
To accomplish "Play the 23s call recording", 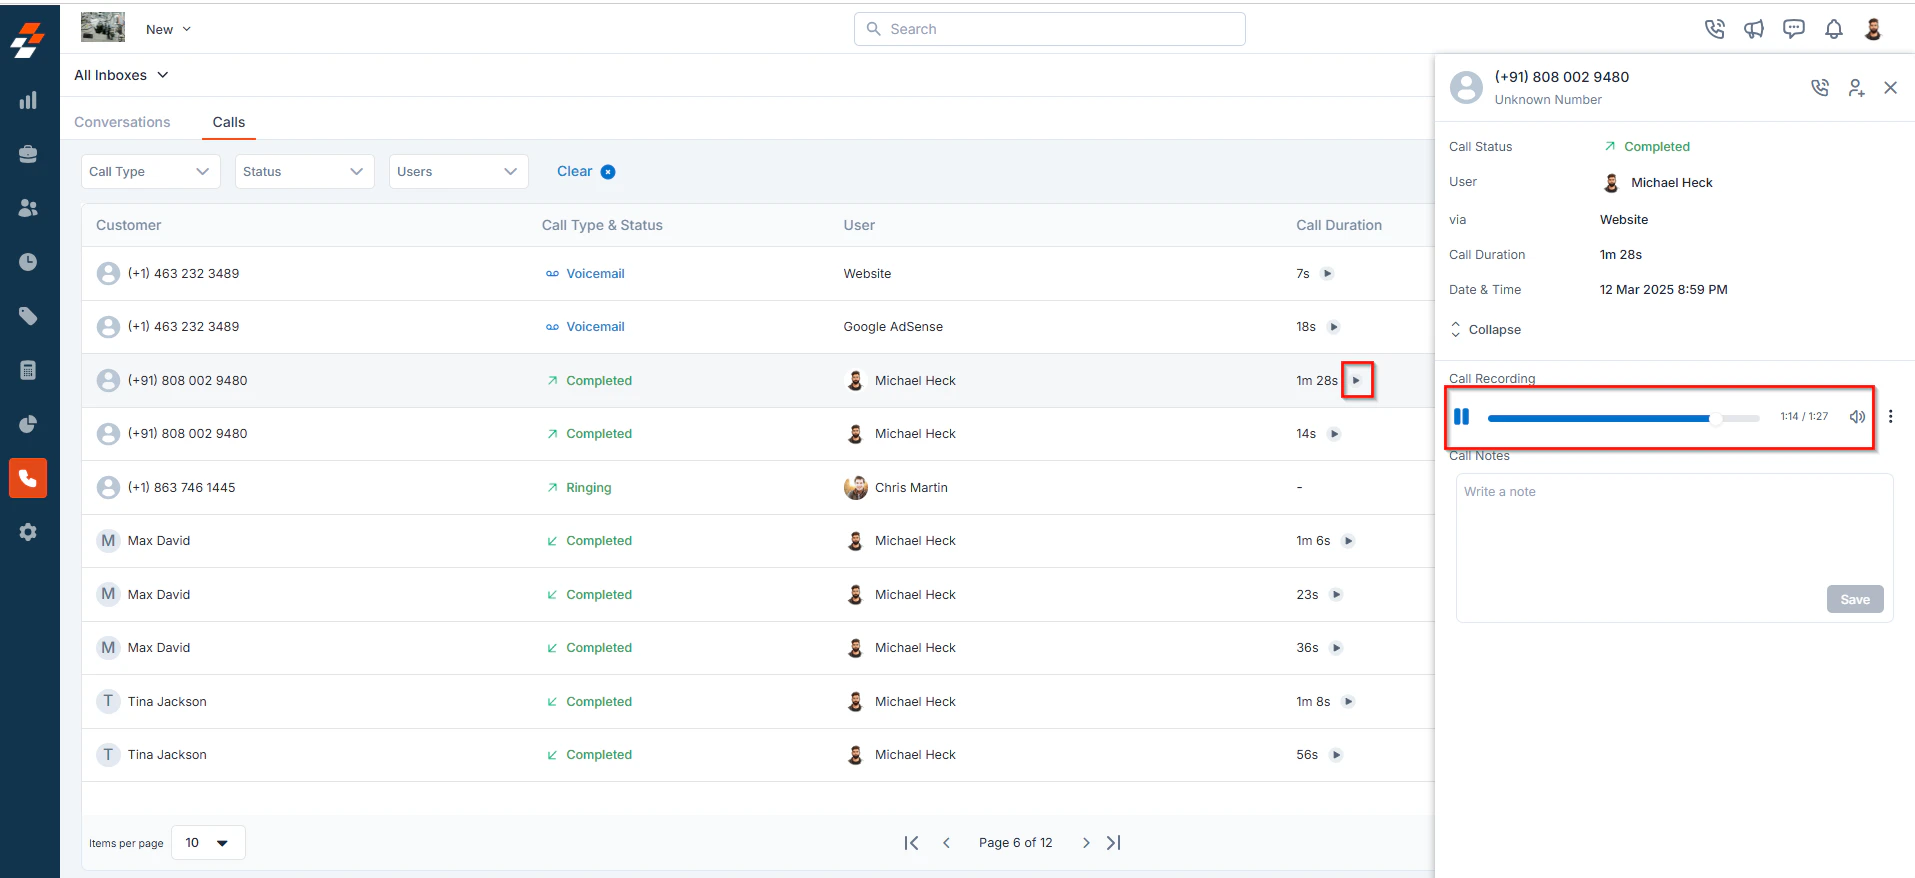I will coord(1336,595).
